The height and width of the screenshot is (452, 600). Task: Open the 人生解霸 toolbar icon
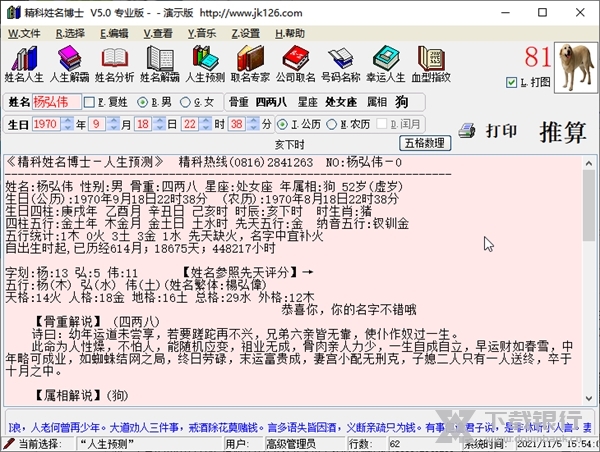[69, 64]
